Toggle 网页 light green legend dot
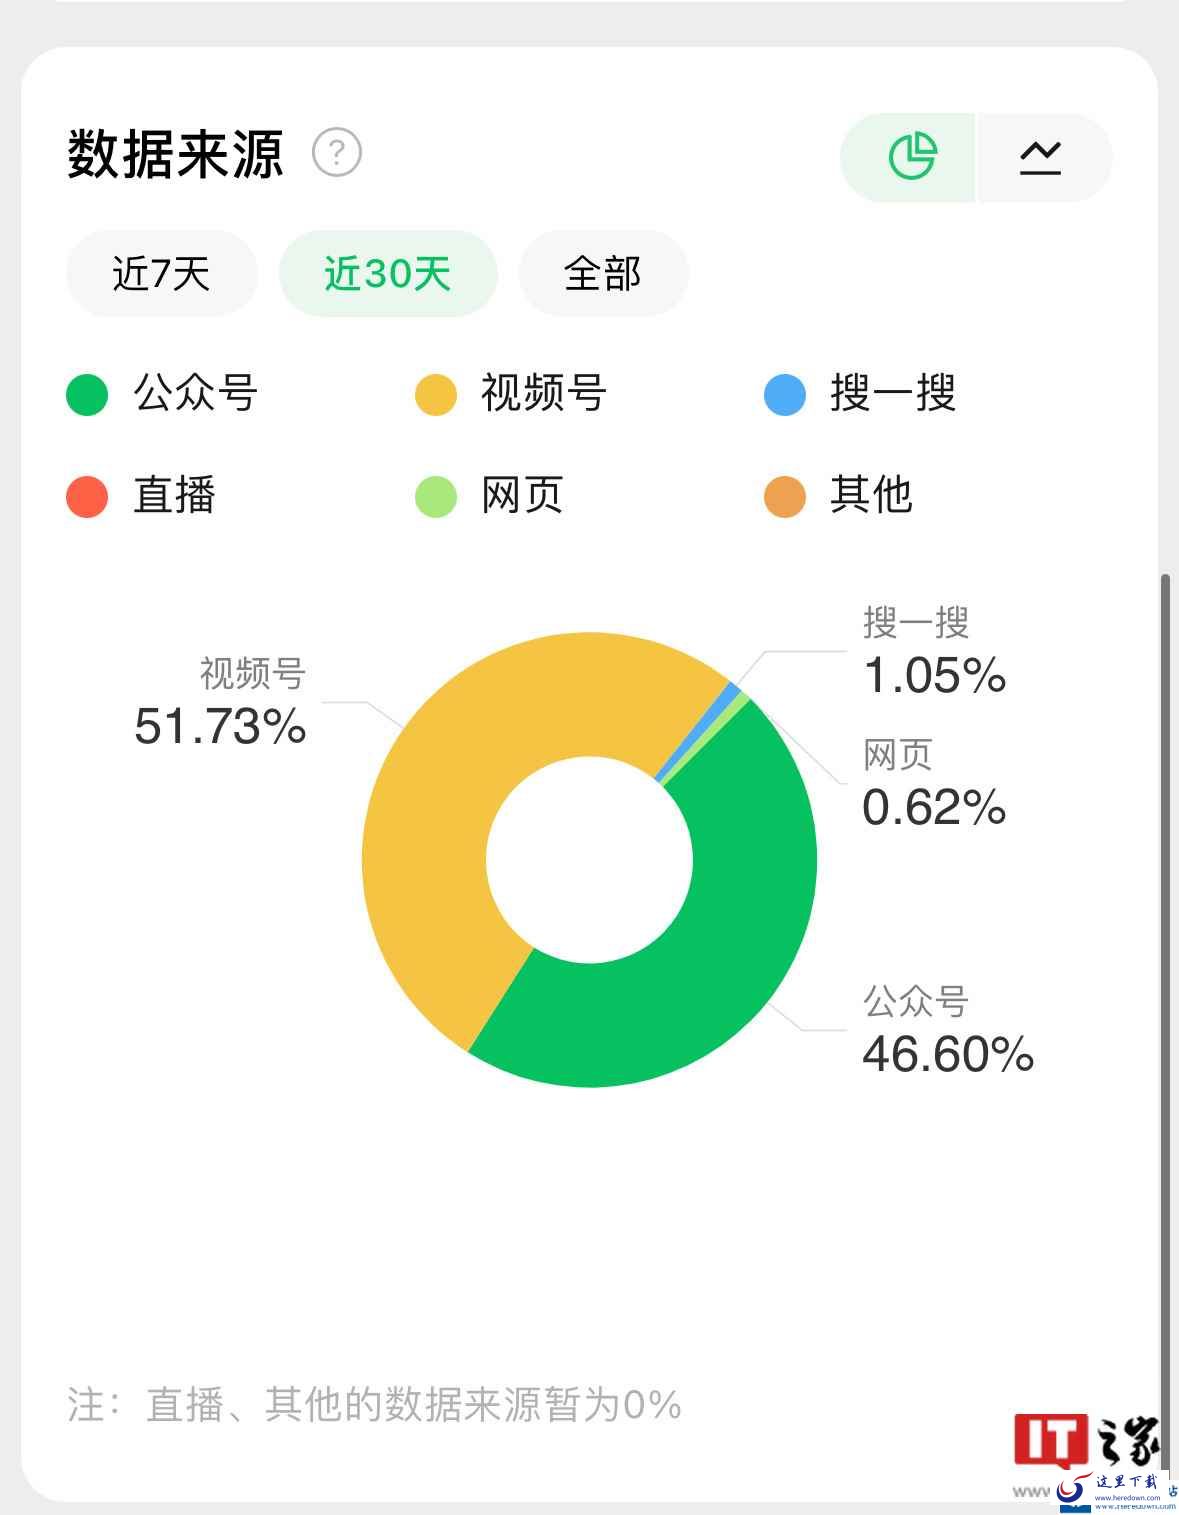This screenshot has height=1515, width=1179. point(436,496)
